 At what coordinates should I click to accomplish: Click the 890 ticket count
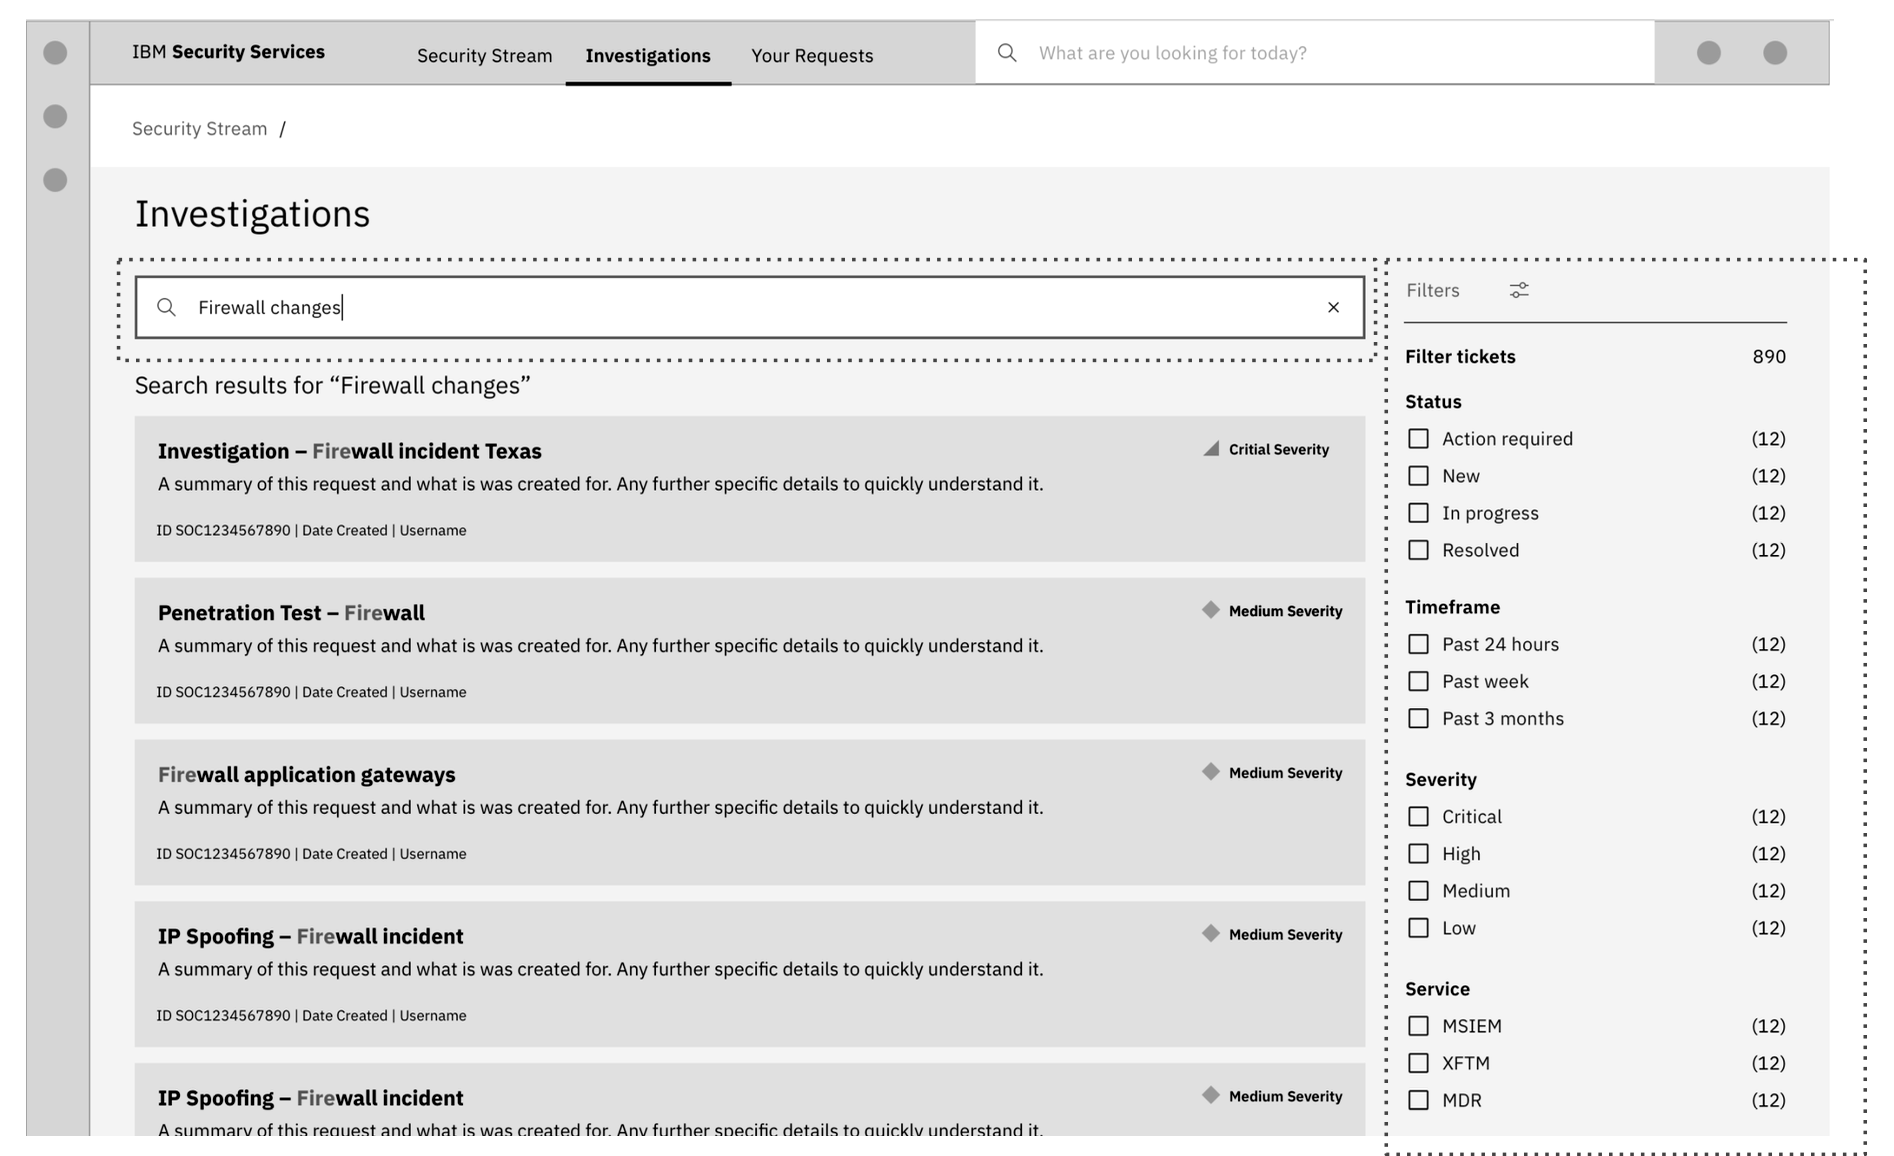coord(1769,357)
